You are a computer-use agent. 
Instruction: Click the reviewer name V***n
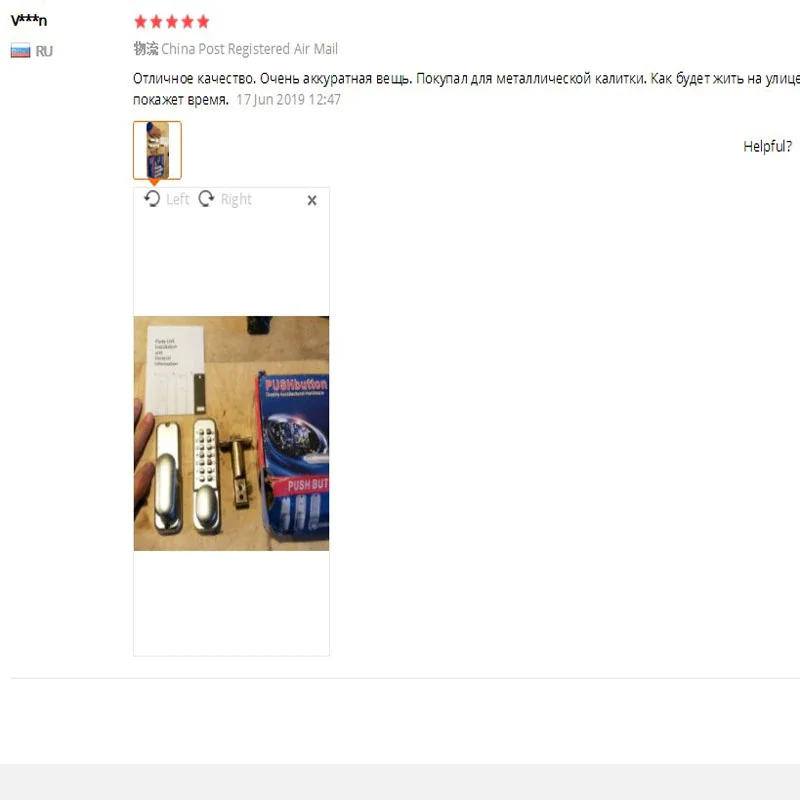[29, 20]
